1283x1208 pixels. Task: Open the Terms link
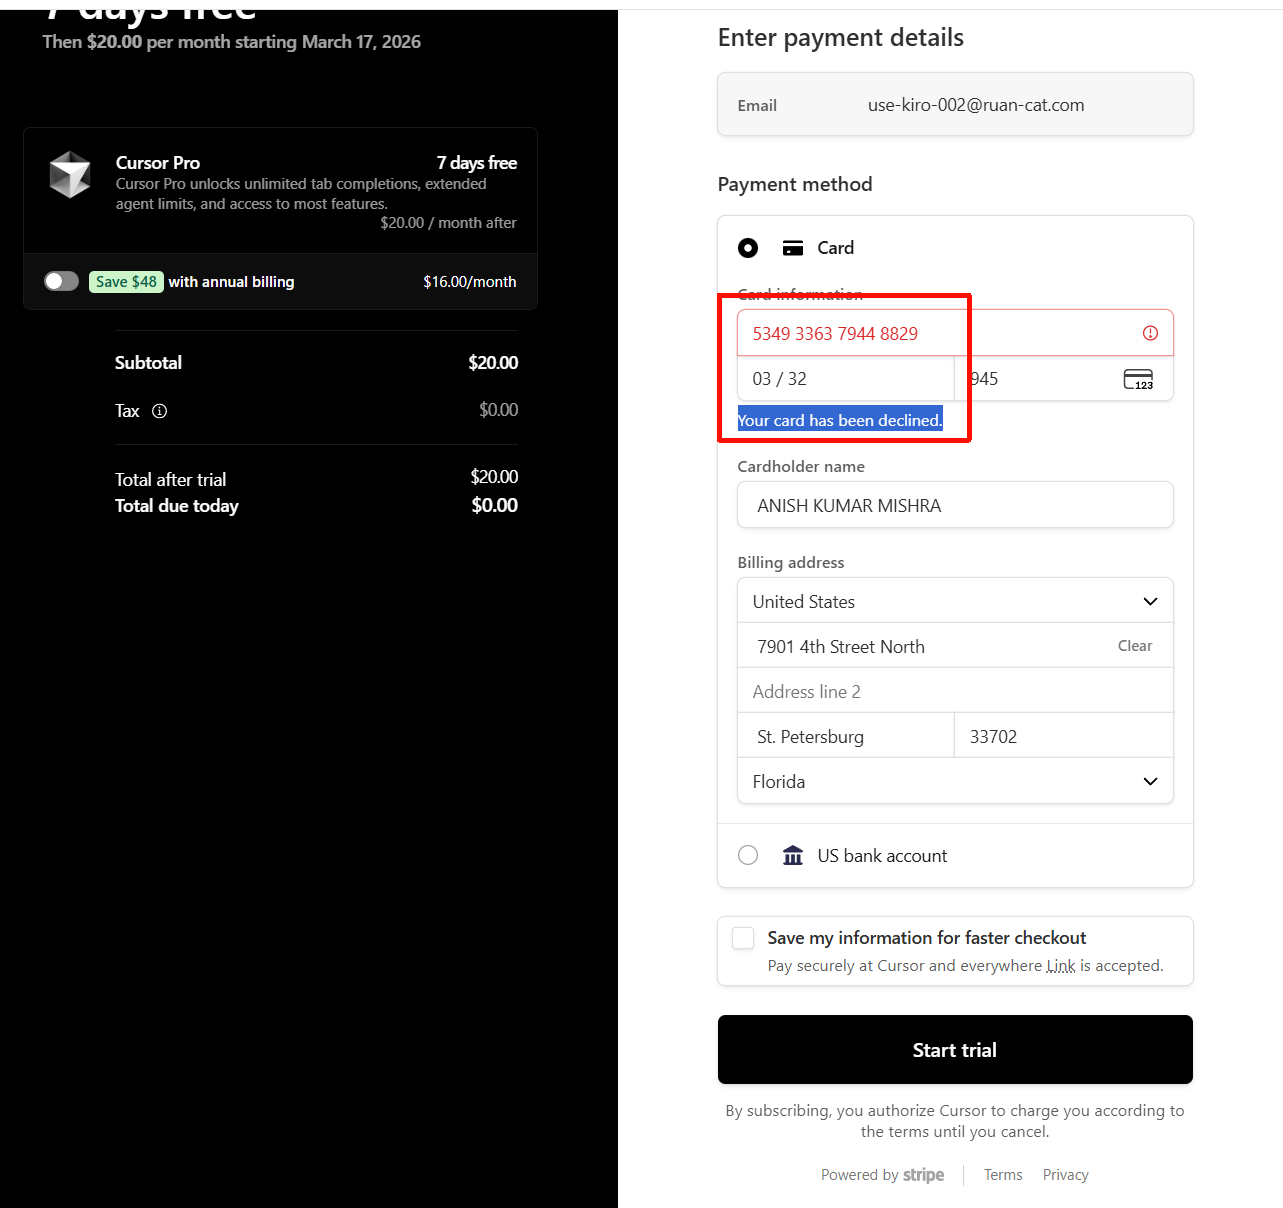[1003, 1175]
